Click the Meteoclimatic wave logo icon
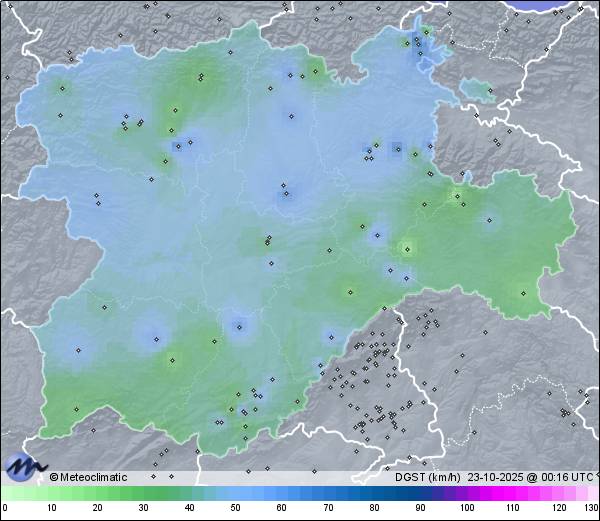This screenshot has height=521, width=600. click(24, 467)
